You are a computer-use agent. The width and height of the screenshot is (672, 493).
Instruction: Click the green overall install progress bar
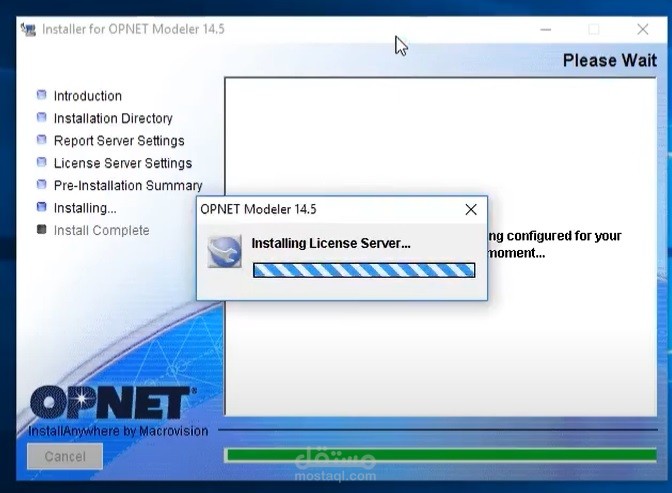pyautogui.click(x=440, y=455)
